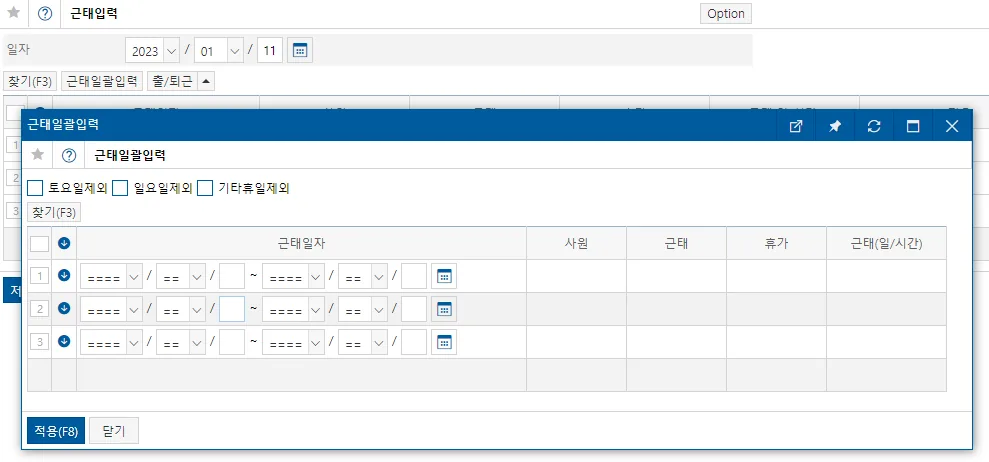
Task: Click help icon in 근태일괄입력 popup
Action: [69, 155]
